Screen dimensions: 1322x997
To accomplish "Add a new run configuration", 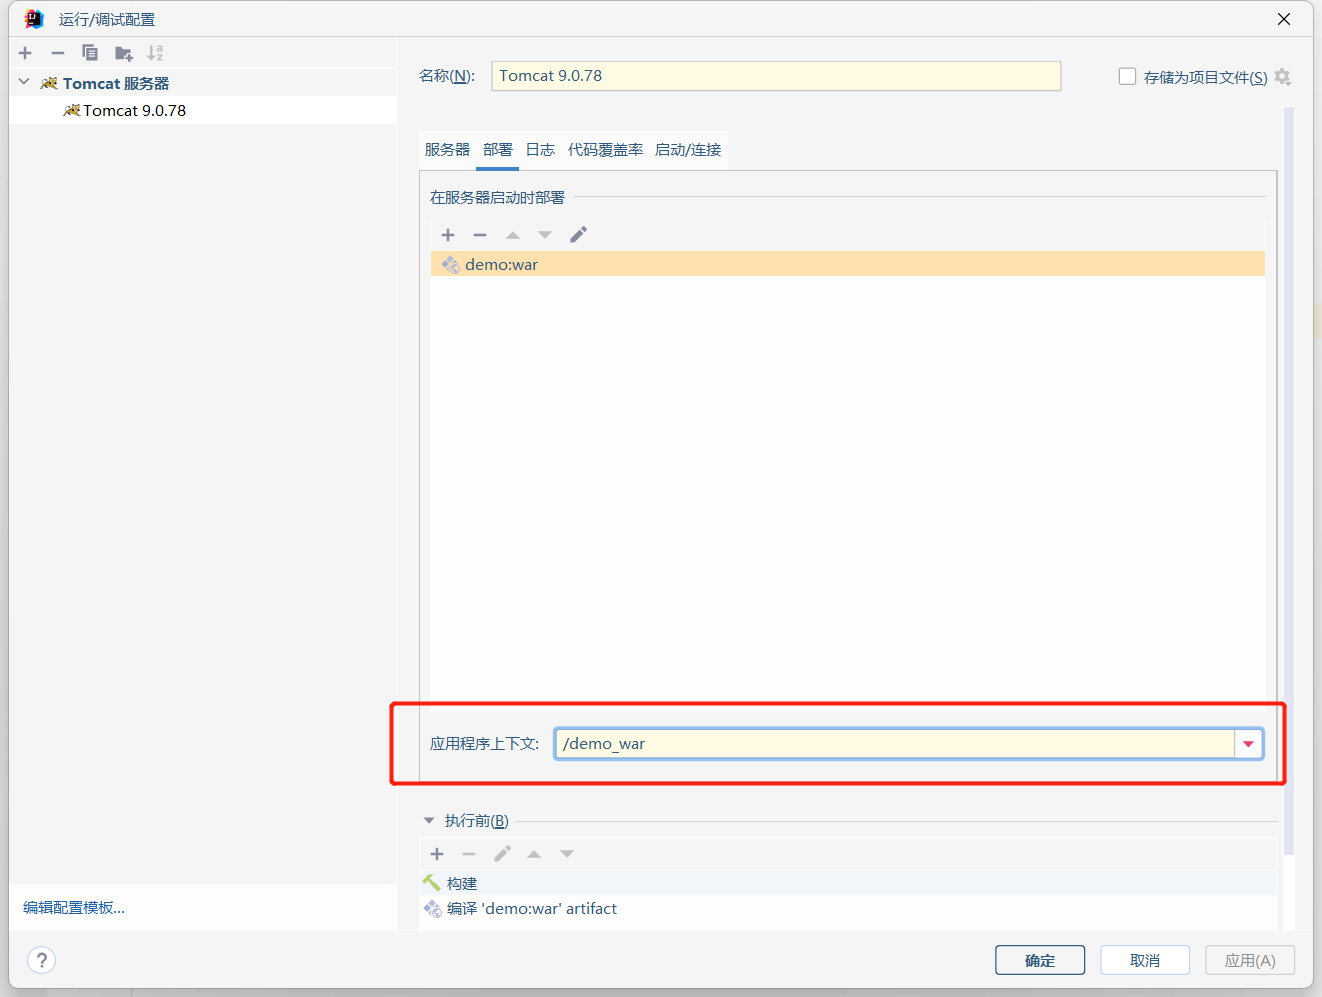I will [26, 53].
